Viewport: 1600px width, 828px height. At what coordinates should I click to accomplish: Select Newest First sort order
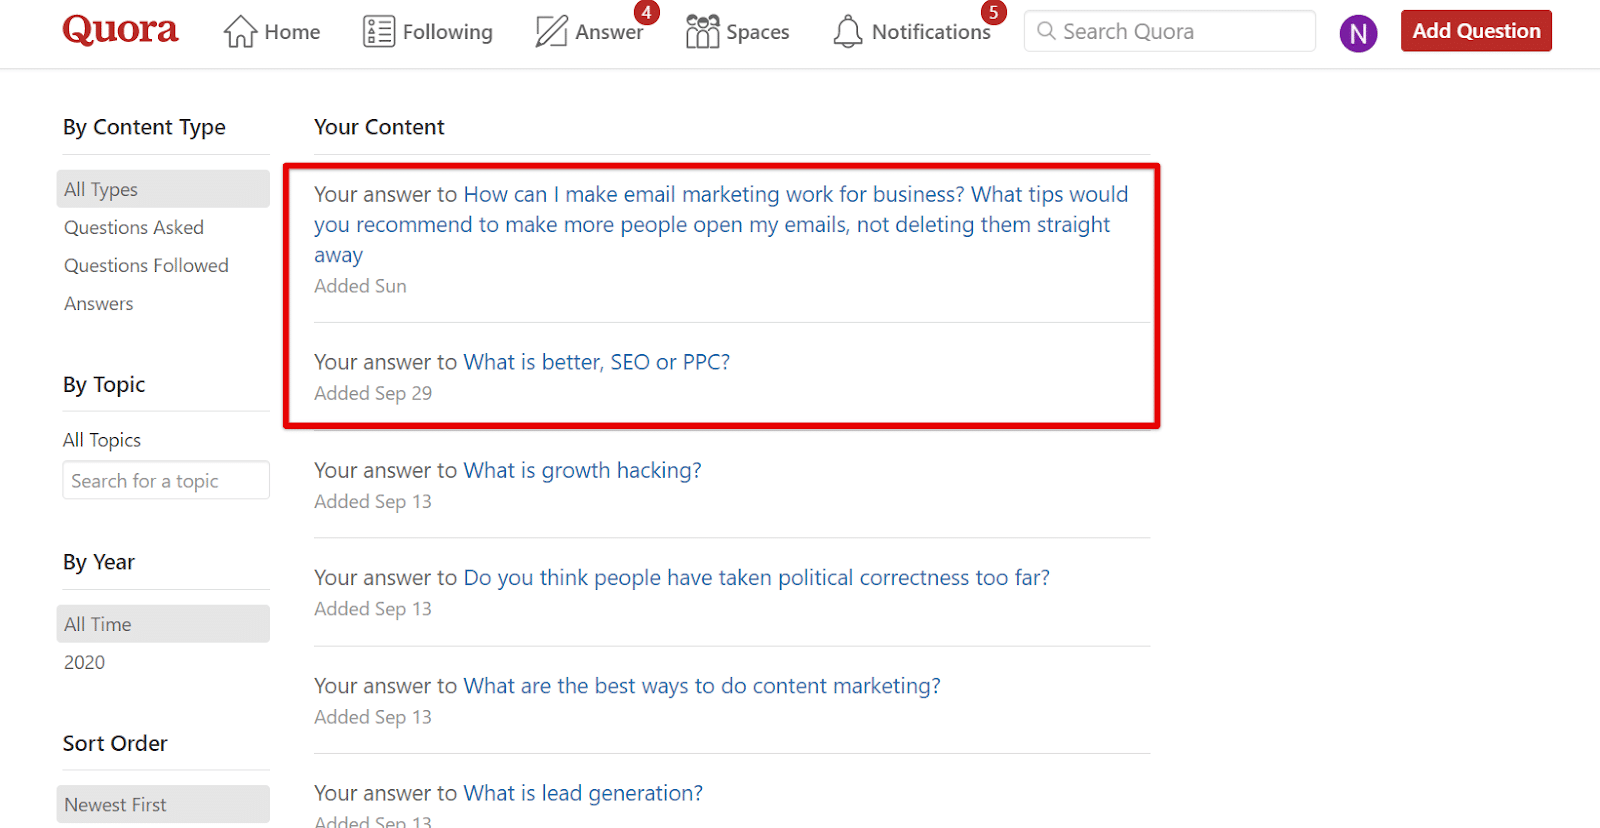pyautogui.click(x=163, y=804)
